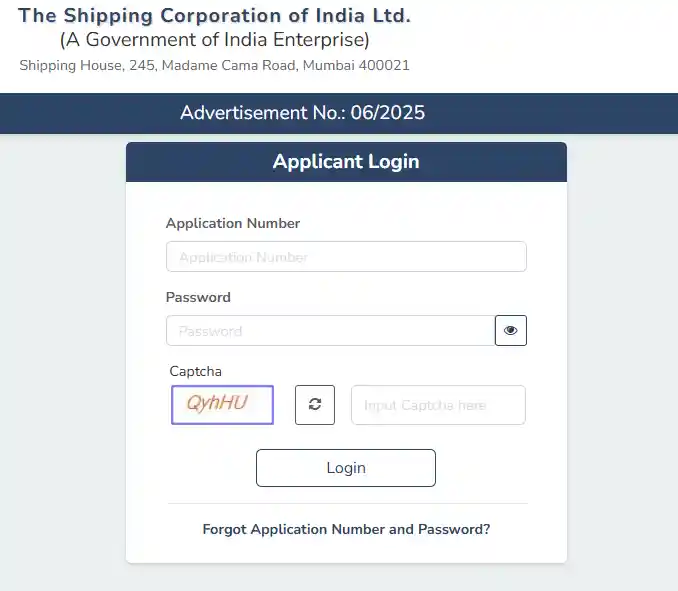678x591 pixels.
Task: Click '(A Government of India Enterprise)' subtitle
Action: click(215, 40)
